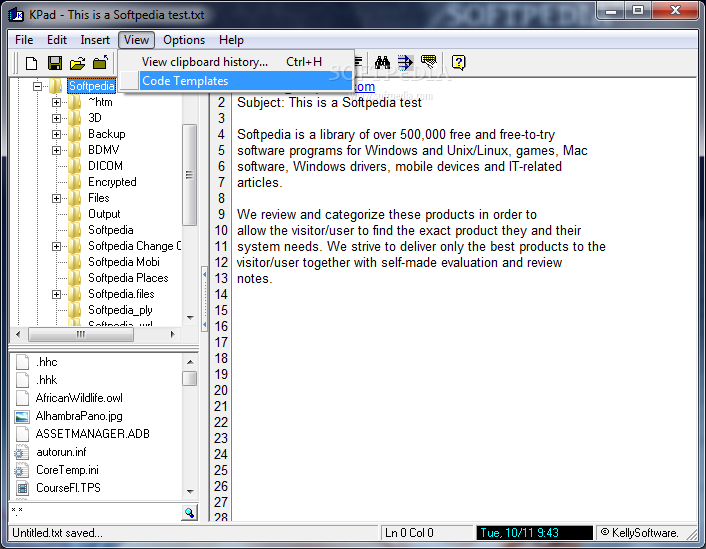
Task: Click the upper blue splitter arrow between panels
Action: coord(204,274)
